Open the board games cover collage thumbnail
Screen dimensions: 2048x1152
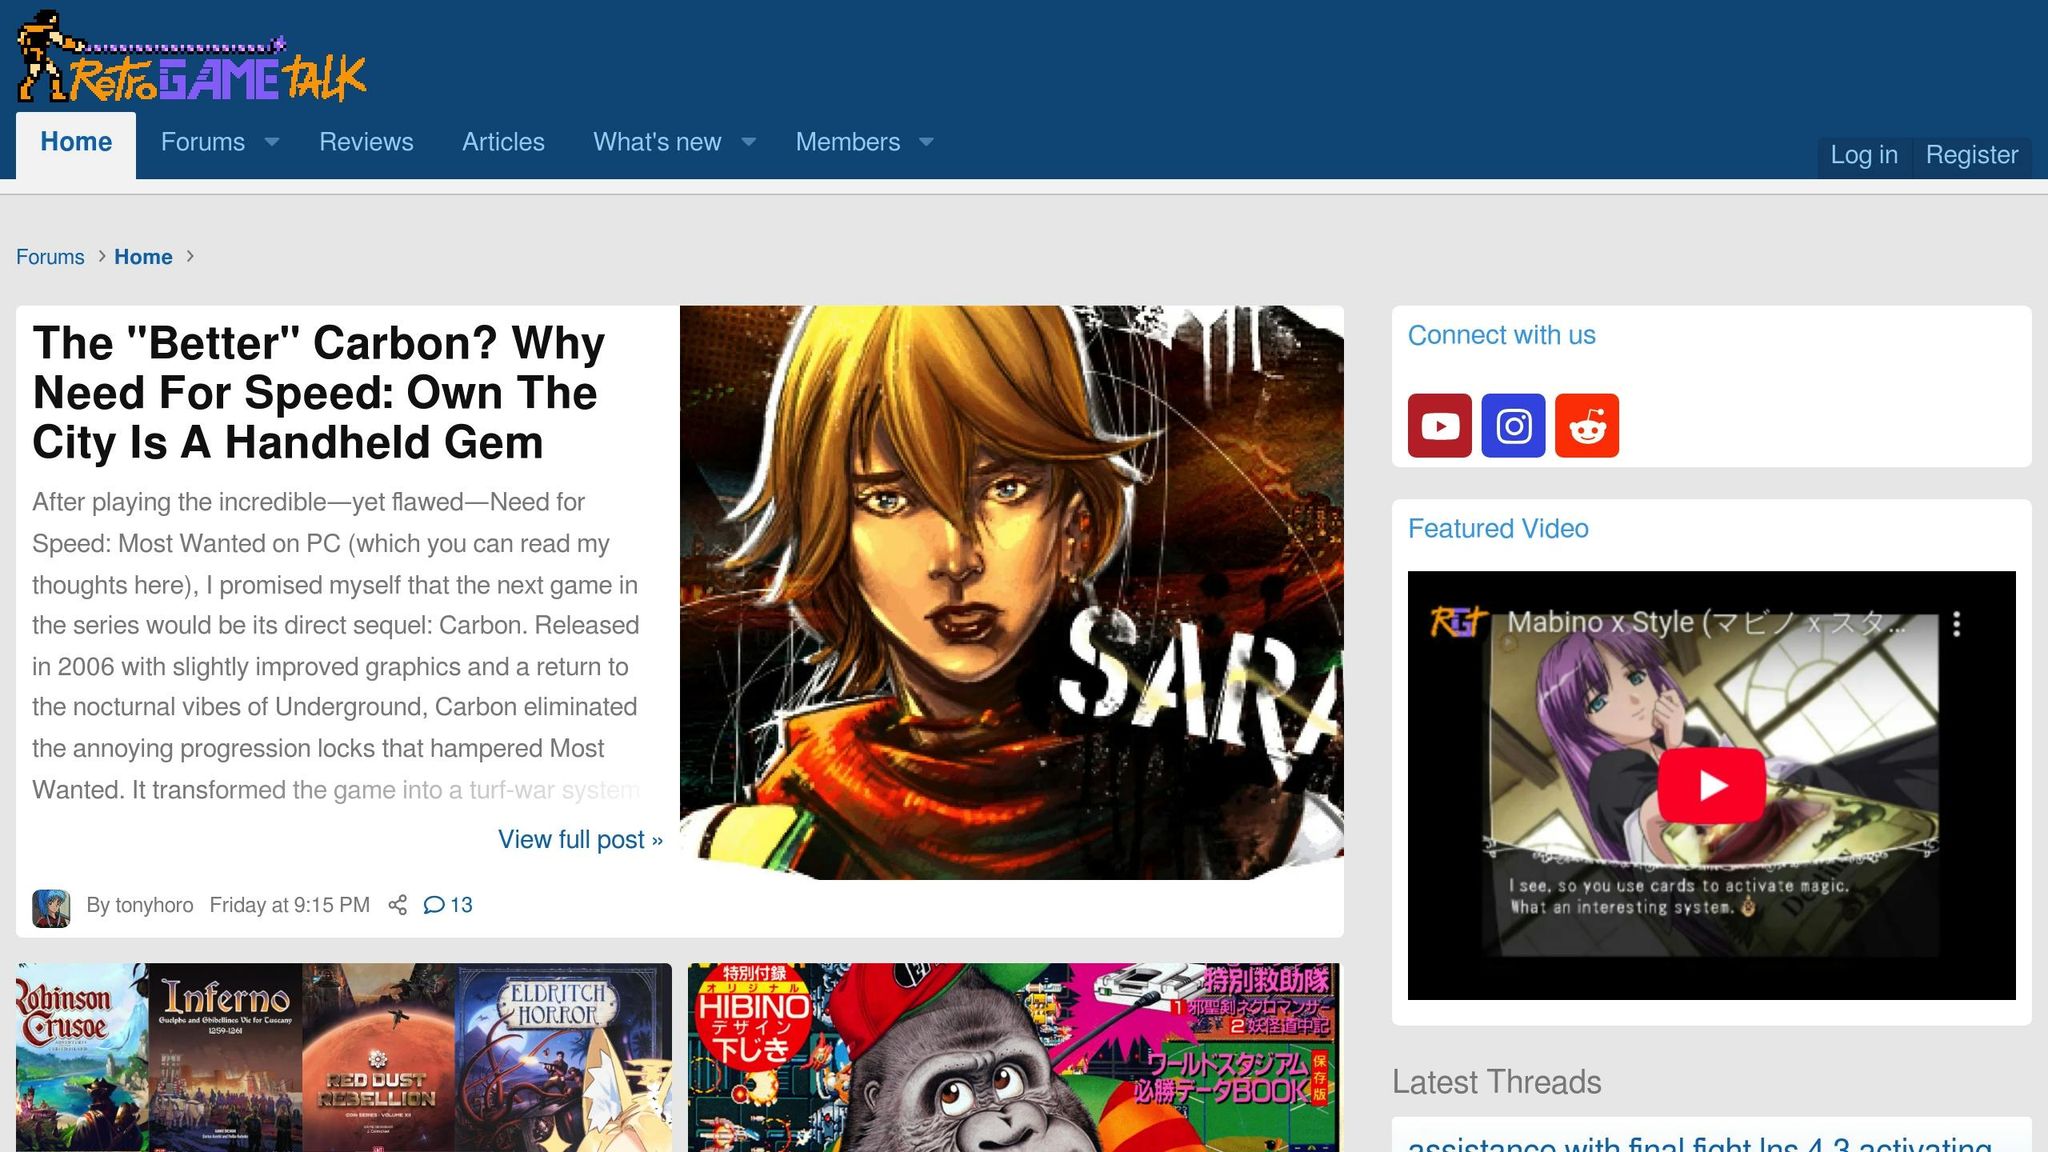344,1058
